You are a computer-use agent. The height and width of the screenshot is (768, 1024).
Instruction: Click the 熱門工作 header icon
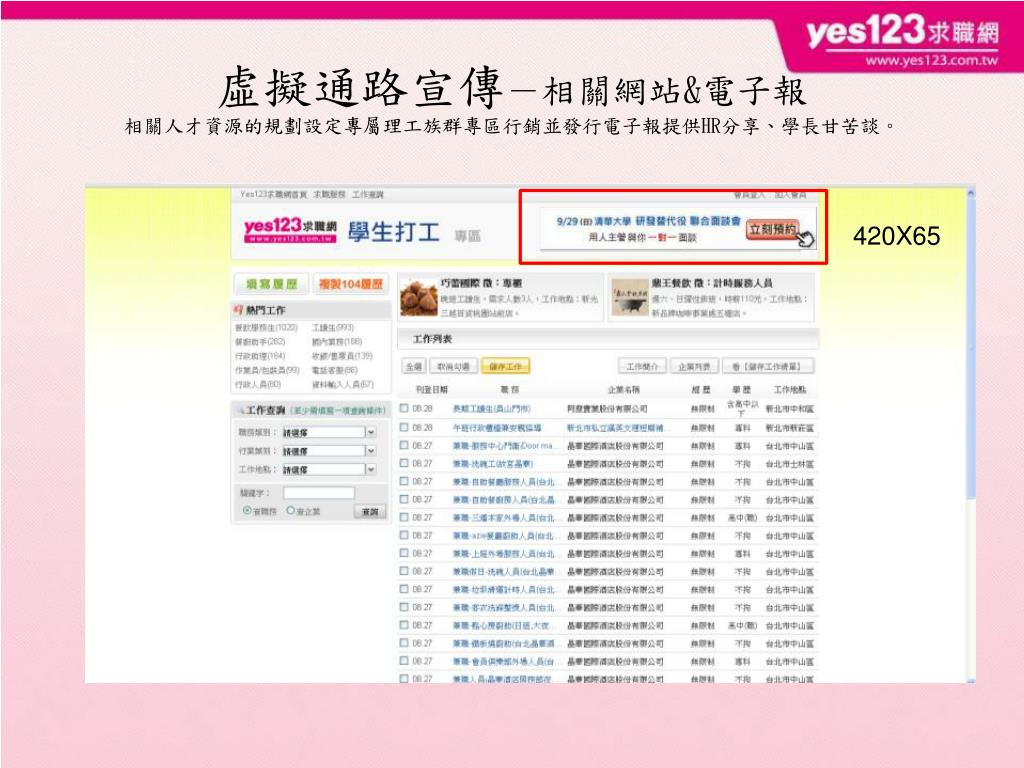coord(238,310)
